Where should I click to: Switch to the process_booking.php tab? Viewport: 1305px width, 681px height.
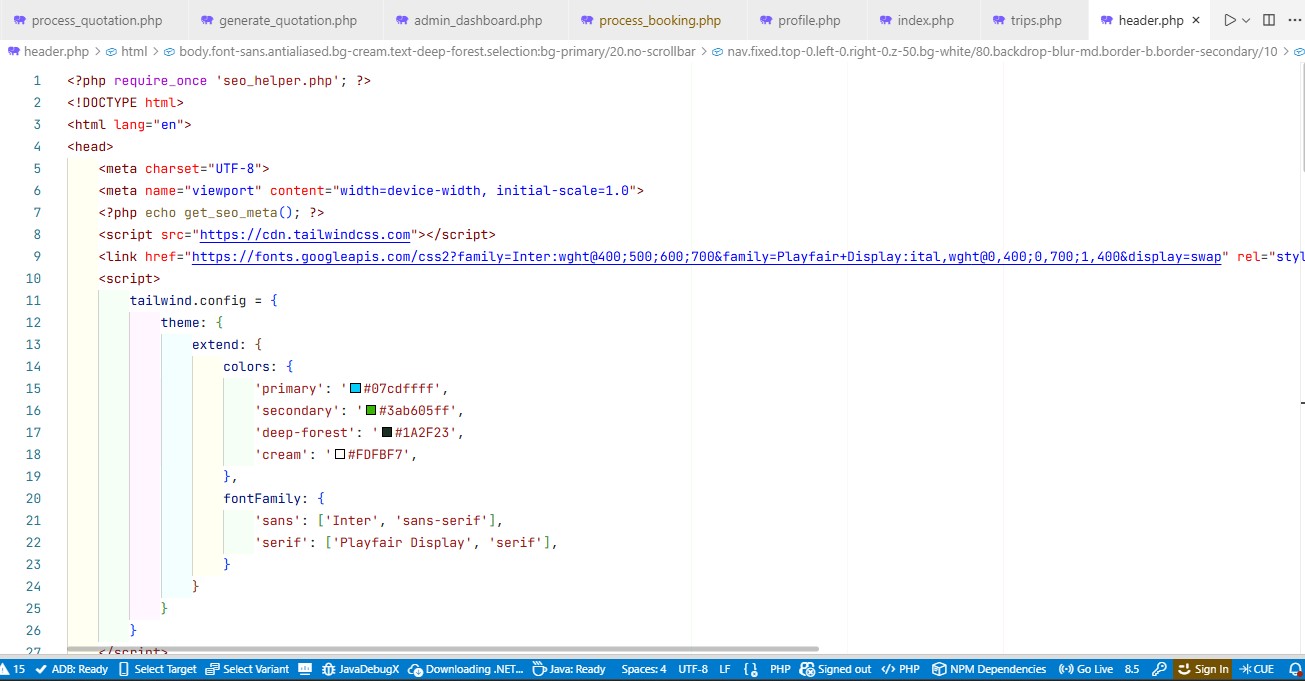tap(655, 19)
